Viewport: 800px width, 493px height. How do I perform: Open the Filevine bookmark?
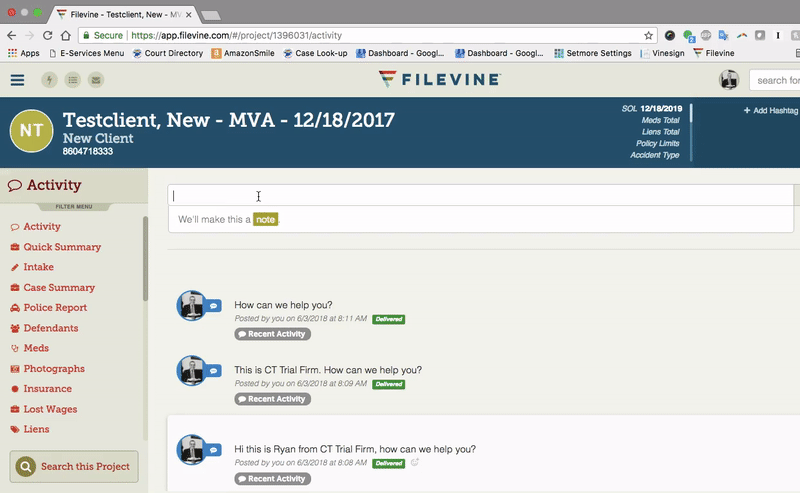(714, 53)
